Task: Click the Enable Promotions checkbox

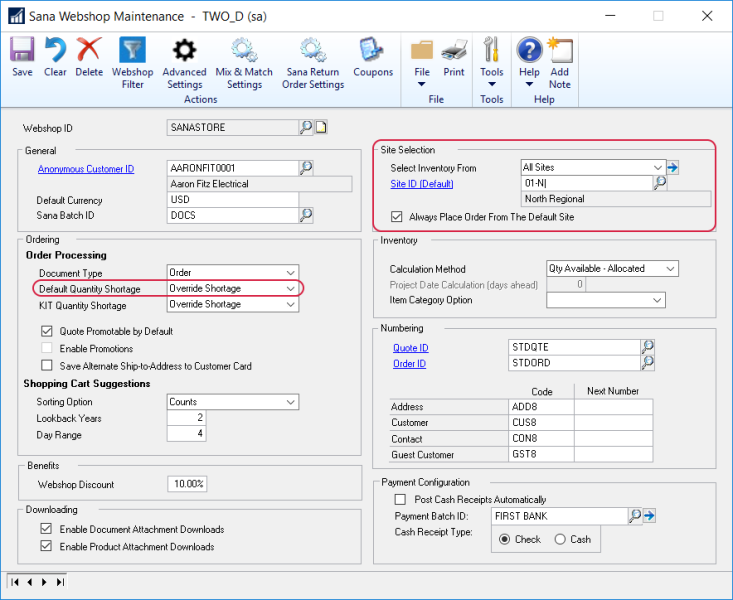Action: pos(46,348)
